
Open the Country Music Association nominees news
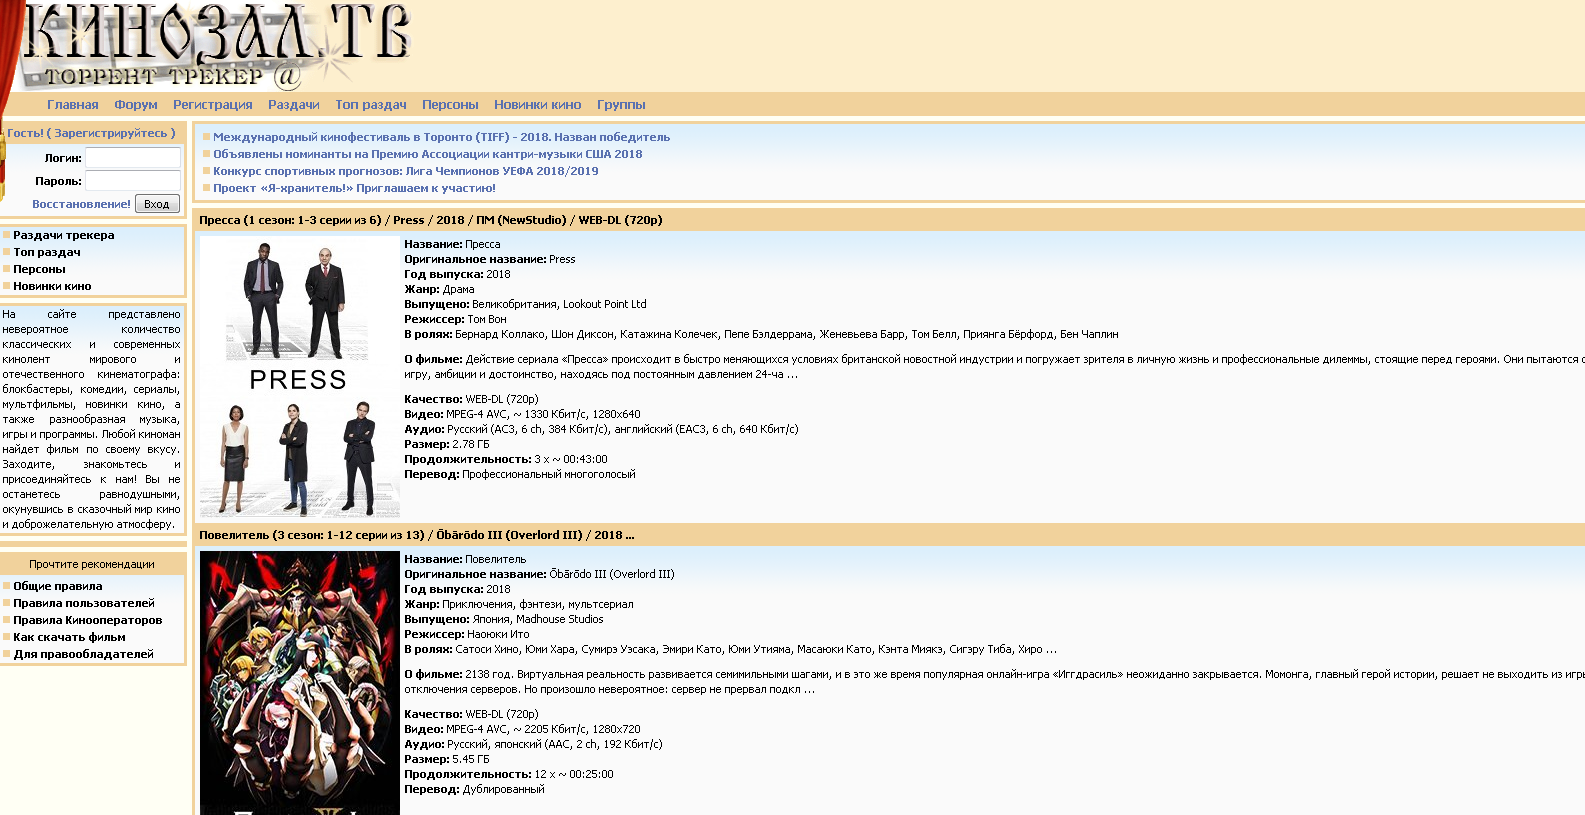(427, 154)
